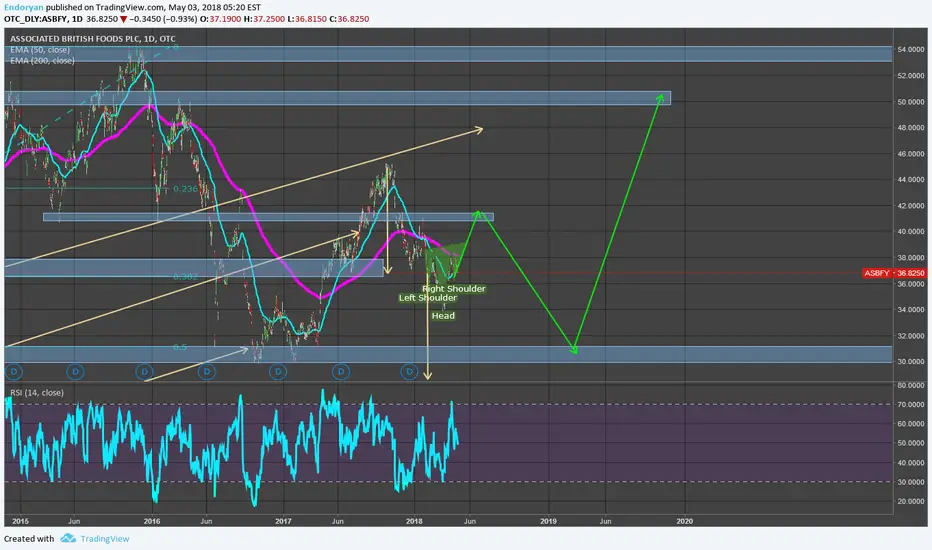Click the 0.236 Fibonacci level label
The width and height of the screenshot is (932, 550).
[185, 189]
